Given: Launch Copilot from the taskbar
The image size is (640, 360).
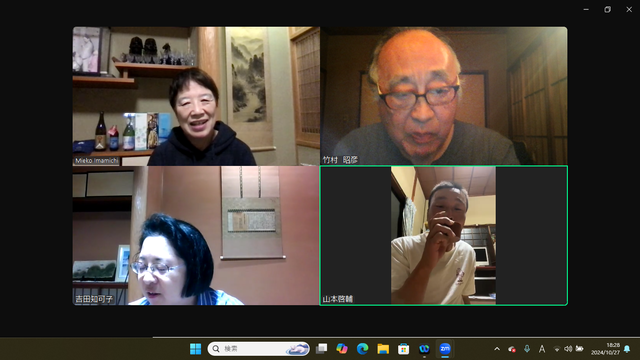Looking at the screenshot, I should (342, 349).
